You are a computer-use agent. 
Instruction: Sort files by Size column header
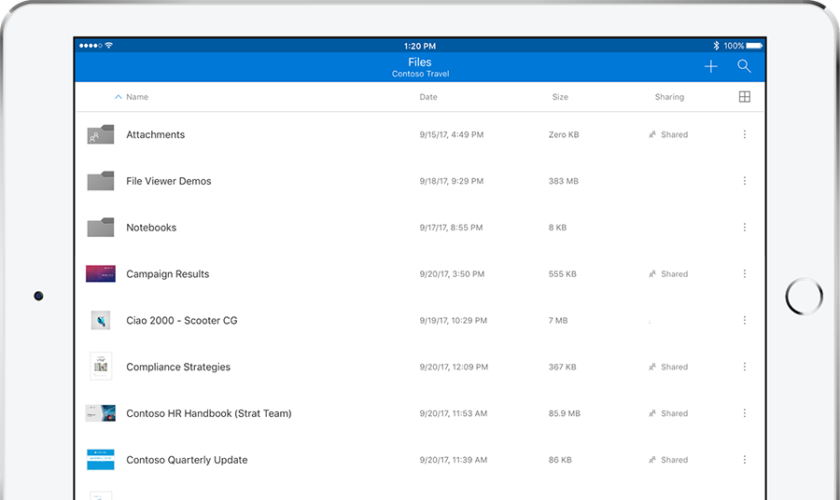560,97
